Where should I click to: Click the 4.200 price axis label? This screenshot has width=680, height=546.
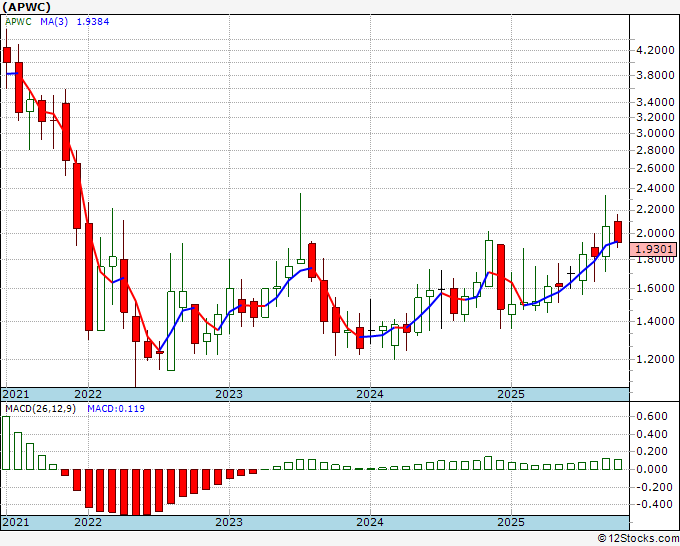654,50
